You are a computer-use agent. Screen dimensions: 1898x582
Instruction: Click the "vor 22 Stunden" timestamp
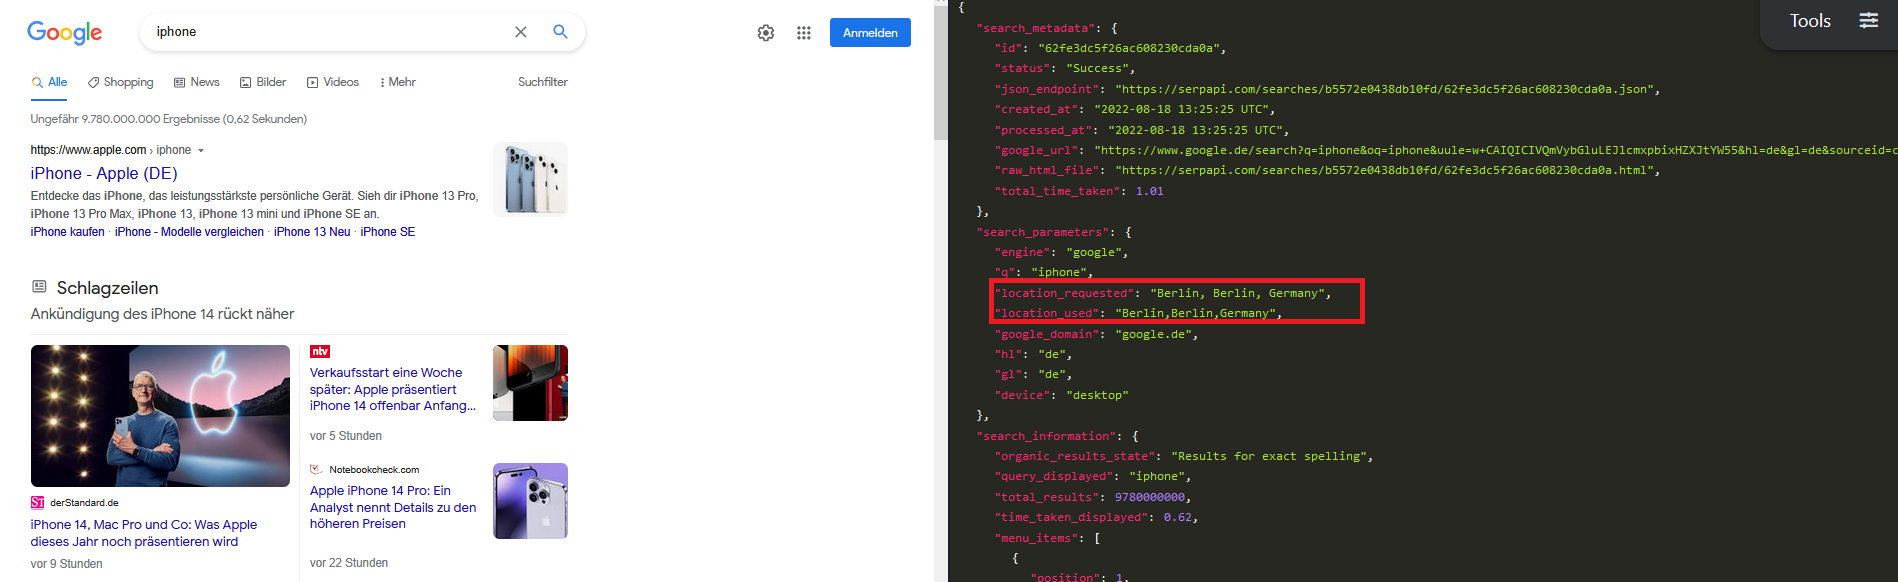[349, 563]
